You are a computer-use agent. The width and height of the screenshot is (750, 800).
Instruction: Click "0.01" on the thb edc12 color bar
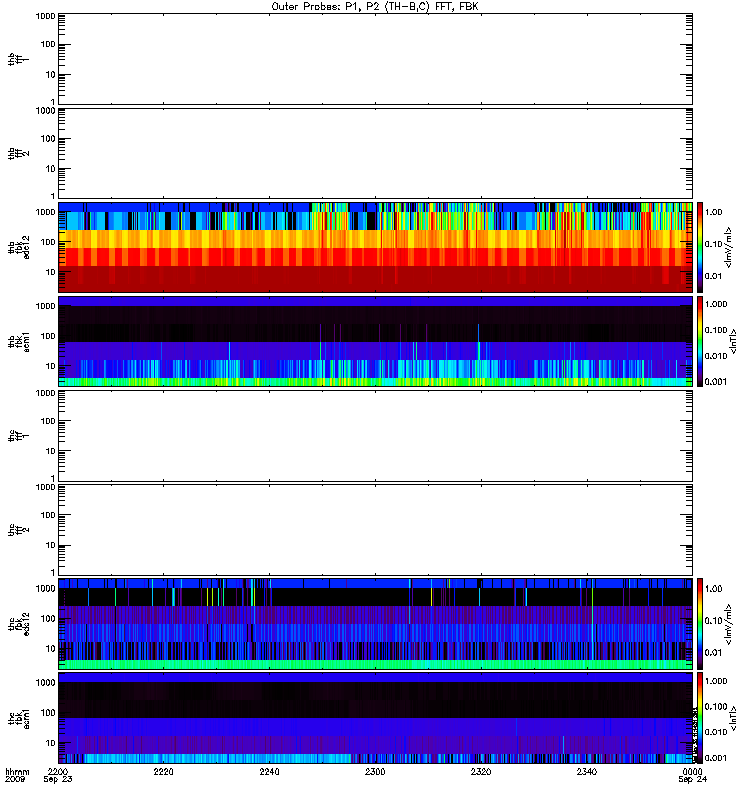pyautogui.click(x=714, y=276)
